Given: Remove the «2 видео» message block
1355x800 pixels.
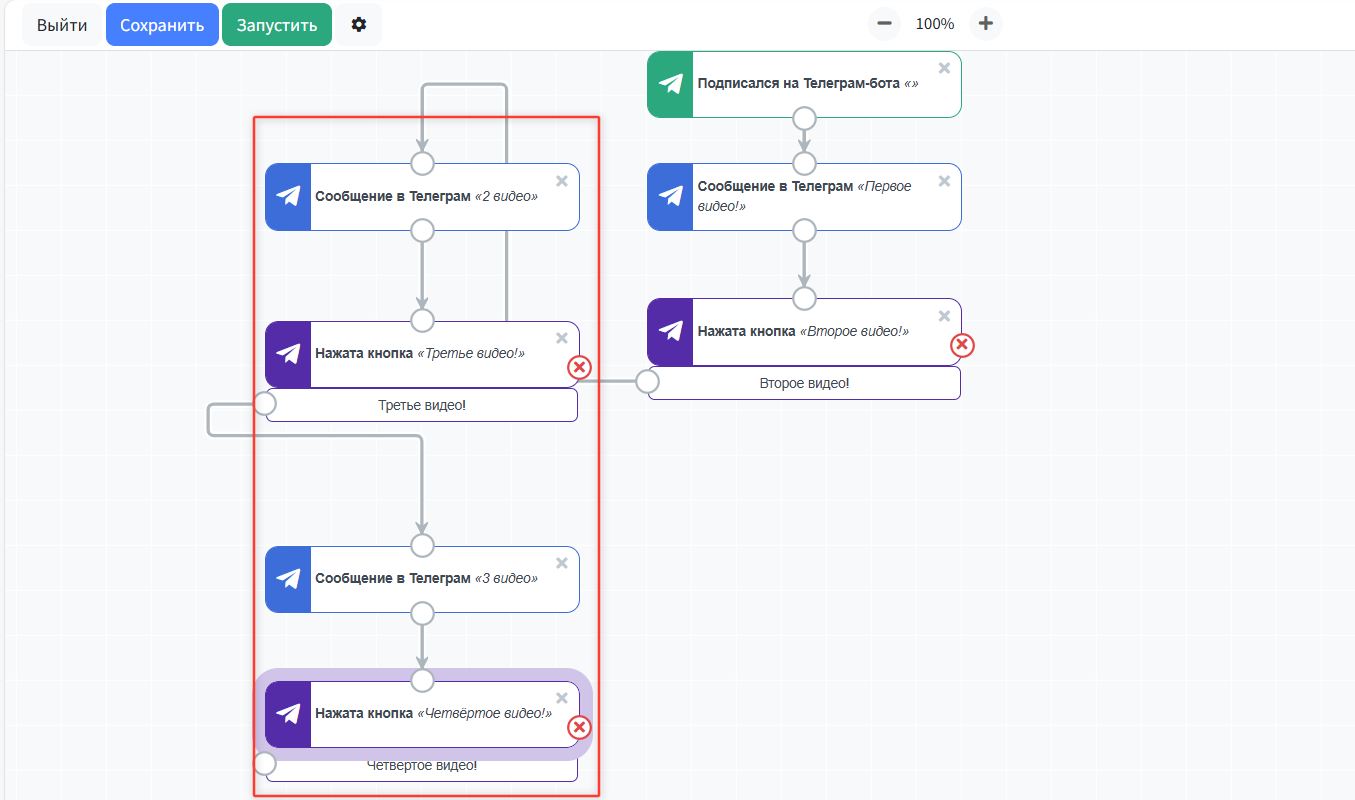Looking at the screenshot, I should coord(562,181).
